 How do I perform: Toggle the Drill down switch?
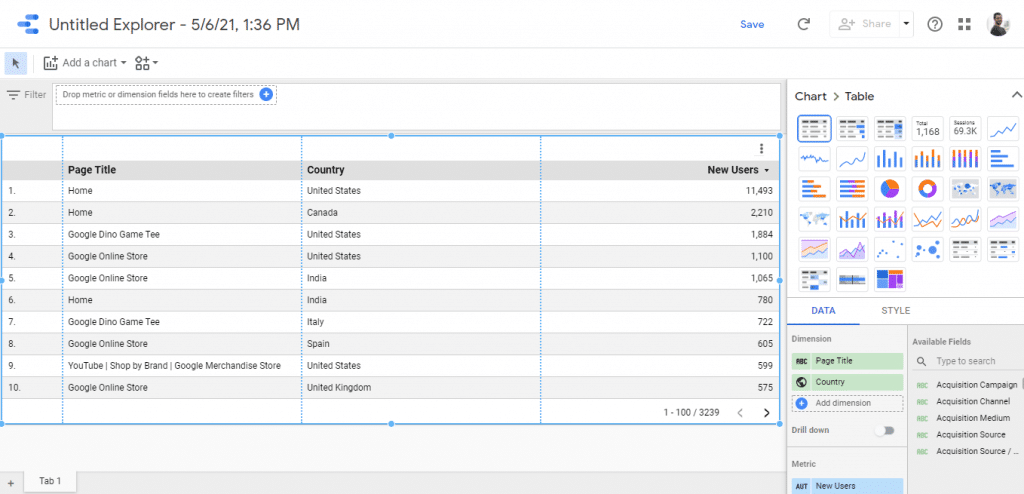tap(885, 430)
